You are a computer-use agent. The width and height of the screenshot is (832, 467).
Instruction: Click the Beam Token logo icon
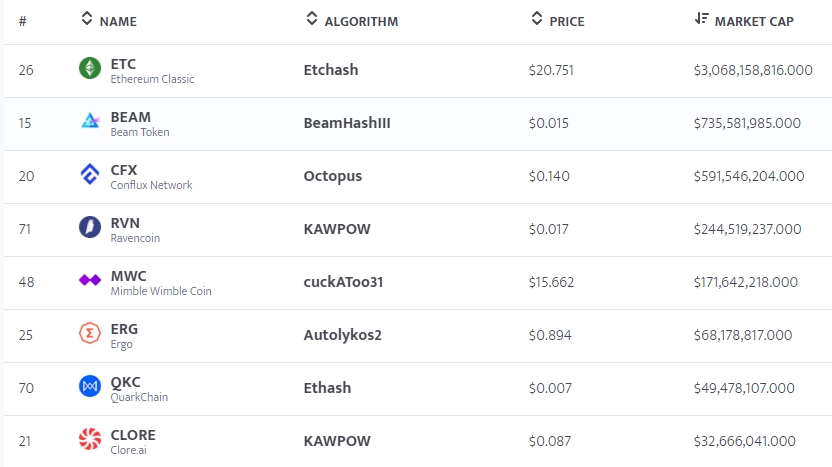click(x=90, y=123)
